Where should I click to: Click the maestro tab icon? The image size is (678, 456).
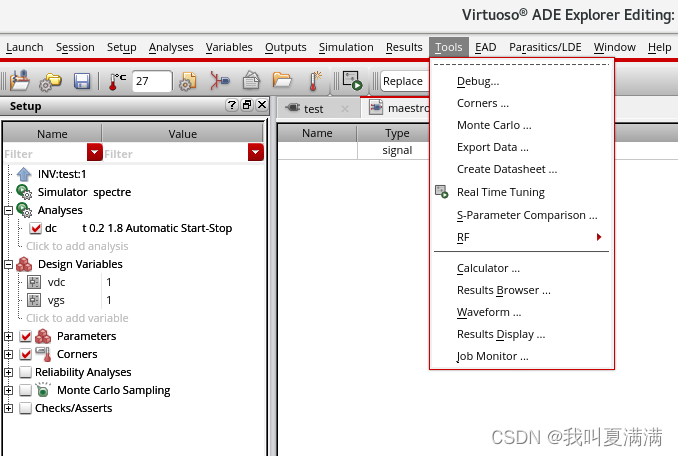pyautogui.click(x=376, y=107)
